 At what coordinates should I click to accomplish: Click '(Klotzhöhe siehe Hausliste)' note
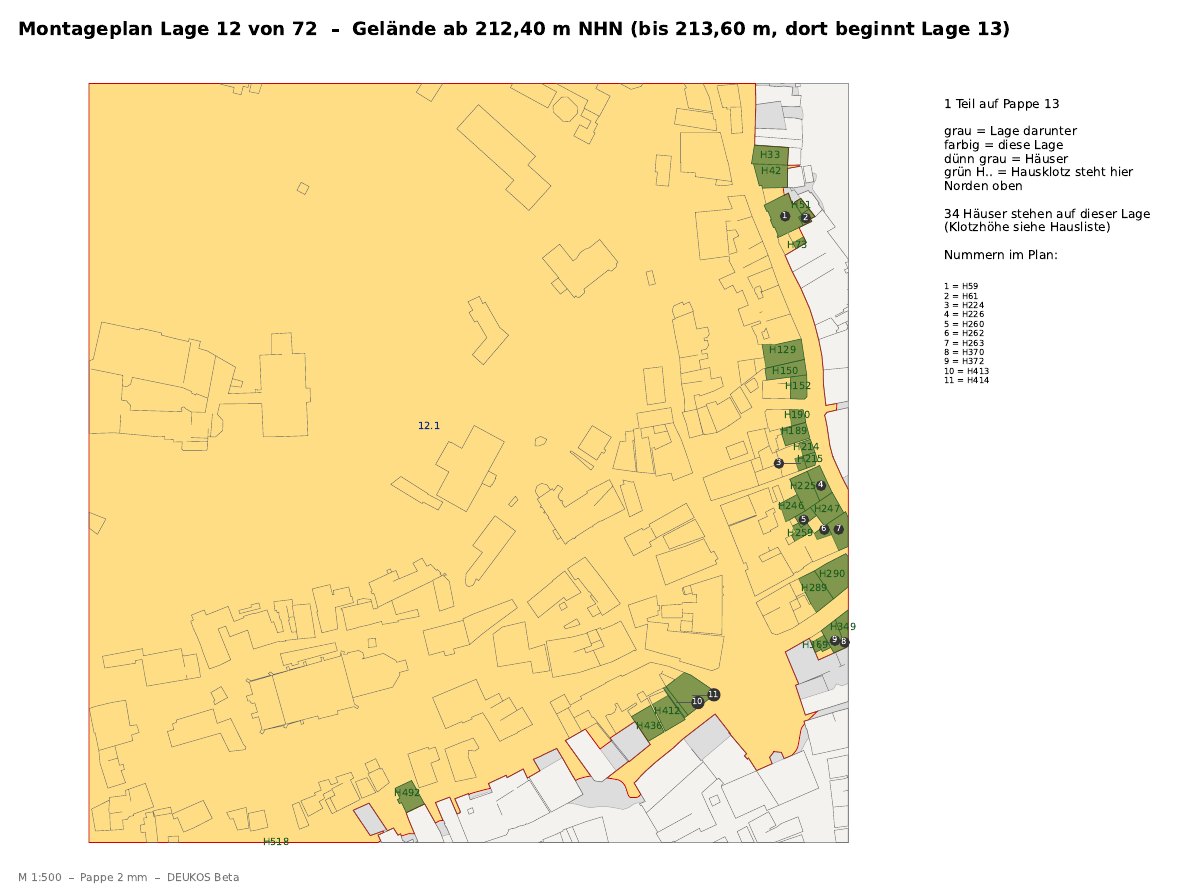pos(1026,226)
